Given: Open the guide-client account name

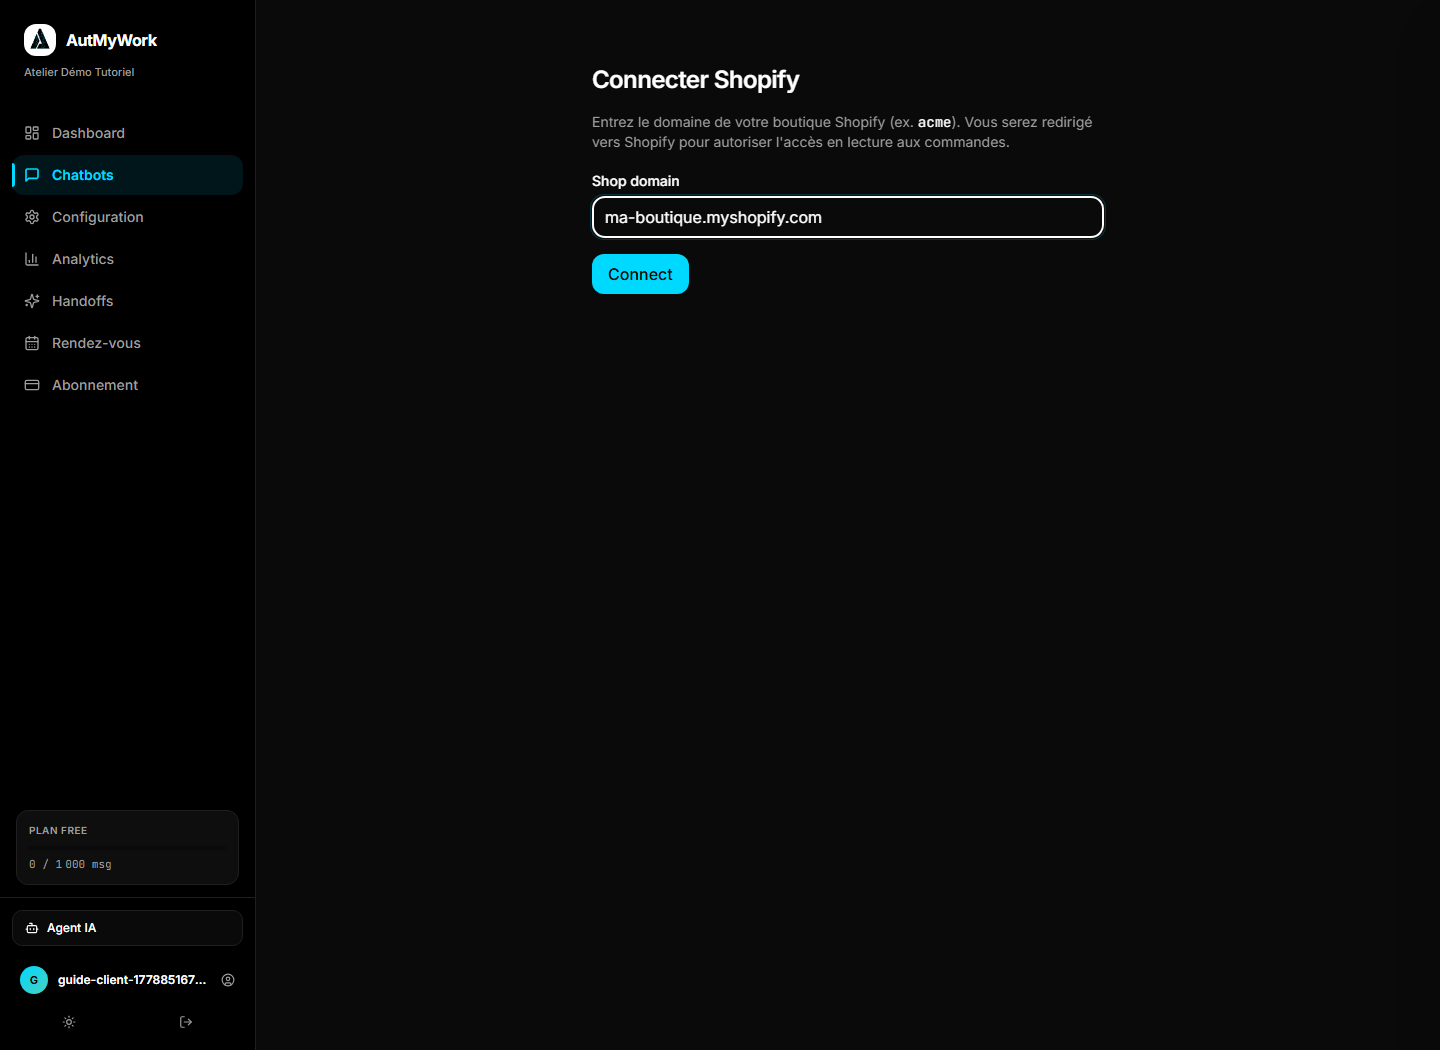Looking at the screenshot, I should tap(132, 980).
